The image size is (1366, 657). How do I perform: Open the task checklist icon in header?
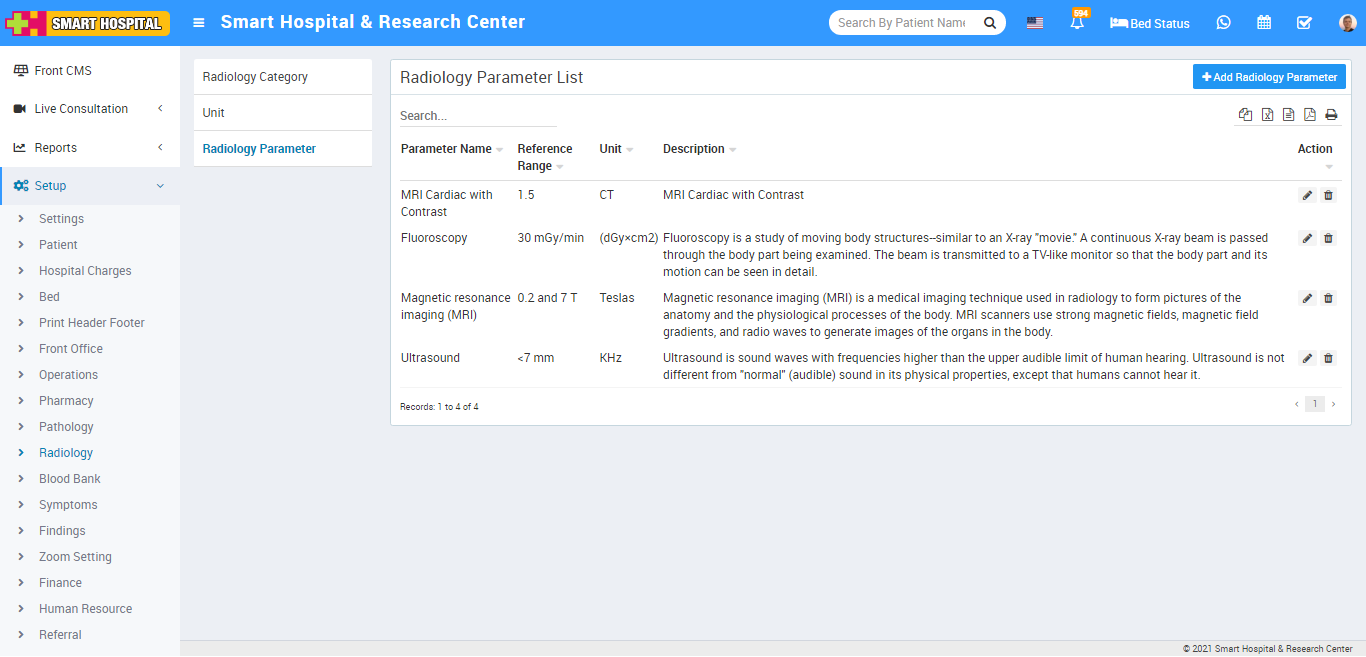(x=1304, y=23)
